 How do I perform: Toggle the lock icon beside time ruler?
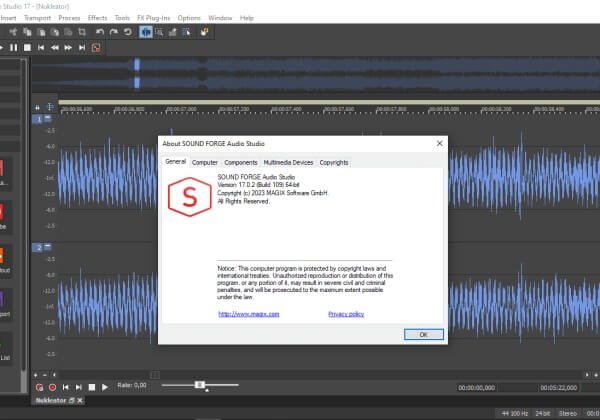tap(37, 107)
